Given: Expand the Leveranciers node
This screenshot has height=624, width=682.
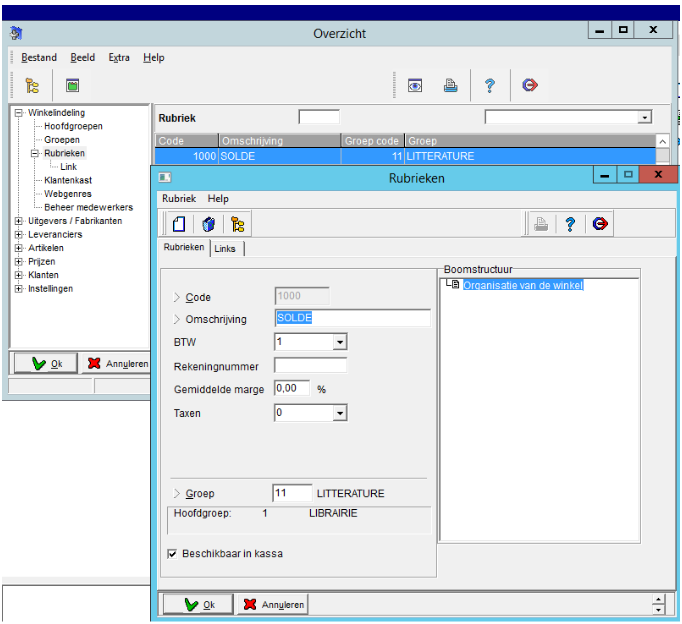Looking at the screenshot, I should (19, 234).
